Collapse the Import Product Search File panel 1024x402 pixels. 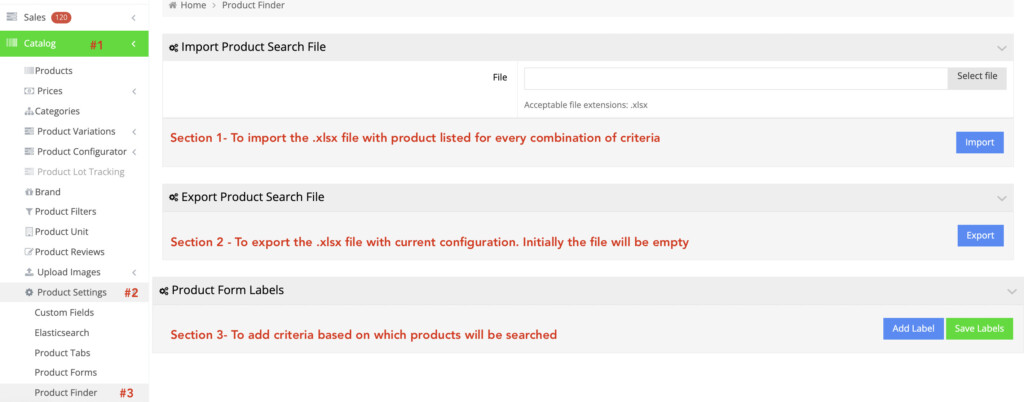(1001, 48)
